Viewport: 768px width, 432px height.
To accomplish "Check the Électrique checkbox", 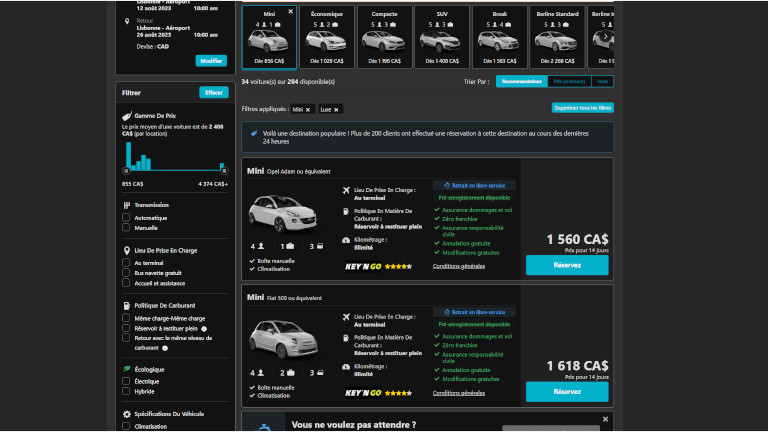I will (x=126, y=381).
